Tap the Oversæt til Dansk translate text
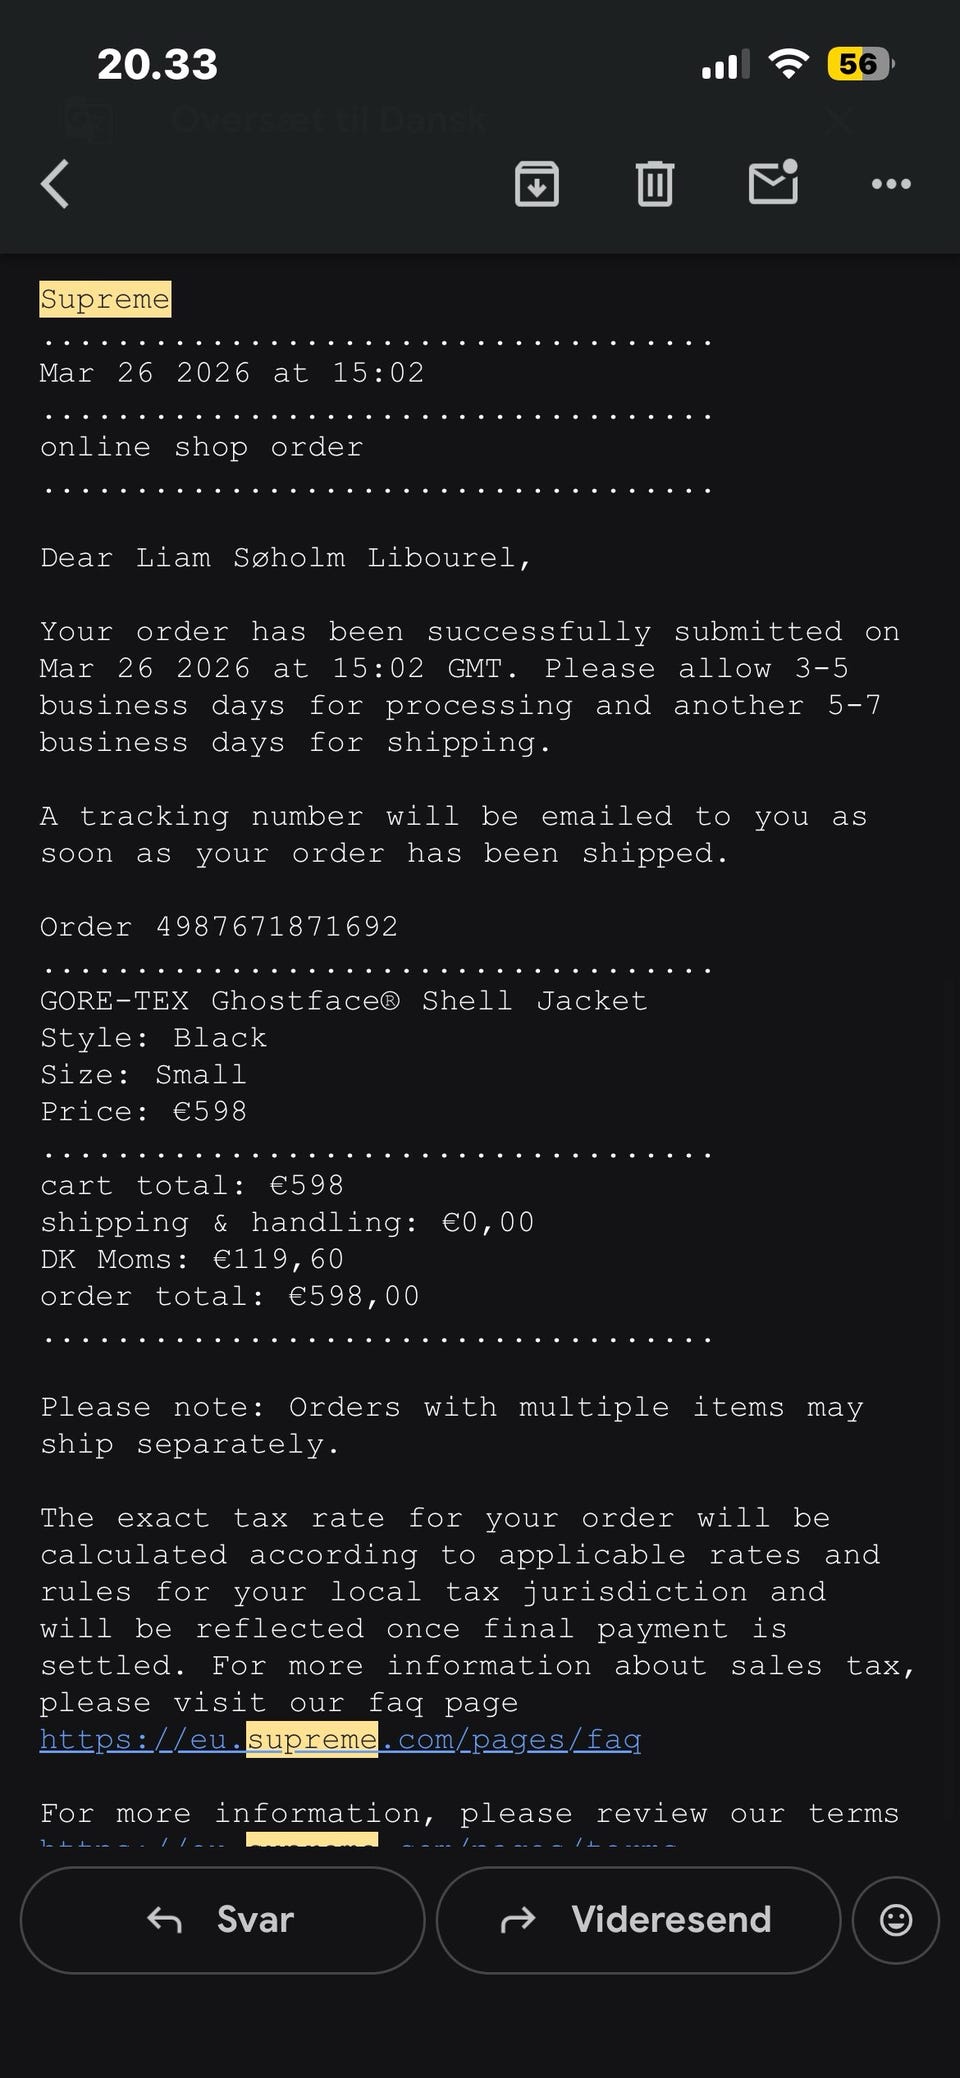 [328, 121]
